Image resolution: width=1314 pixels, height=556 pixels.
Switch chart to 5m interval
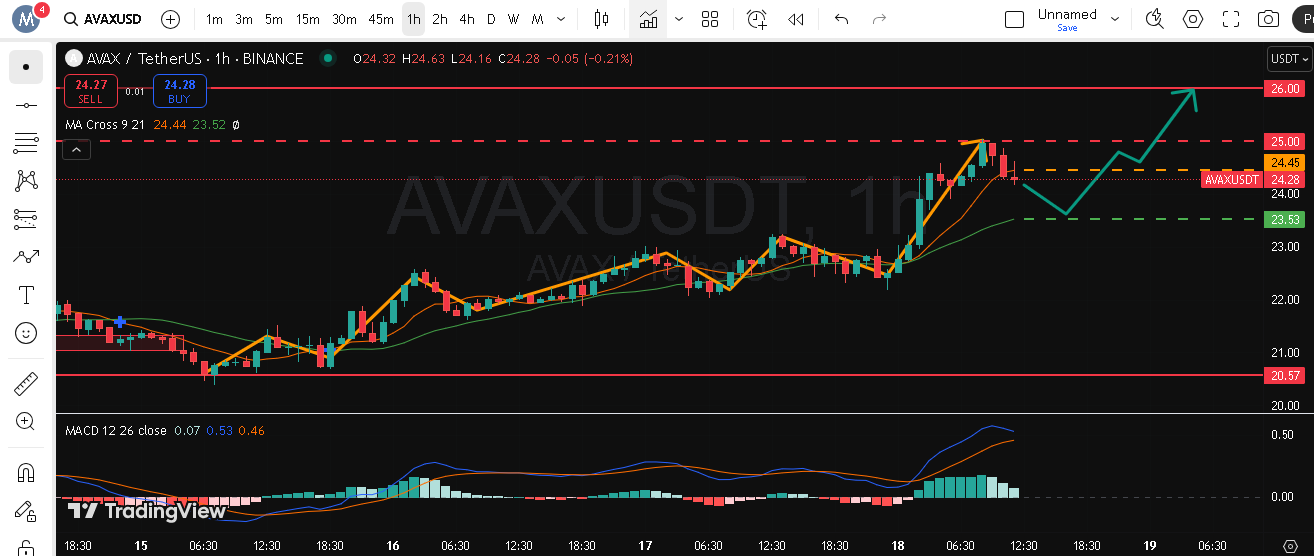(274, 19)
